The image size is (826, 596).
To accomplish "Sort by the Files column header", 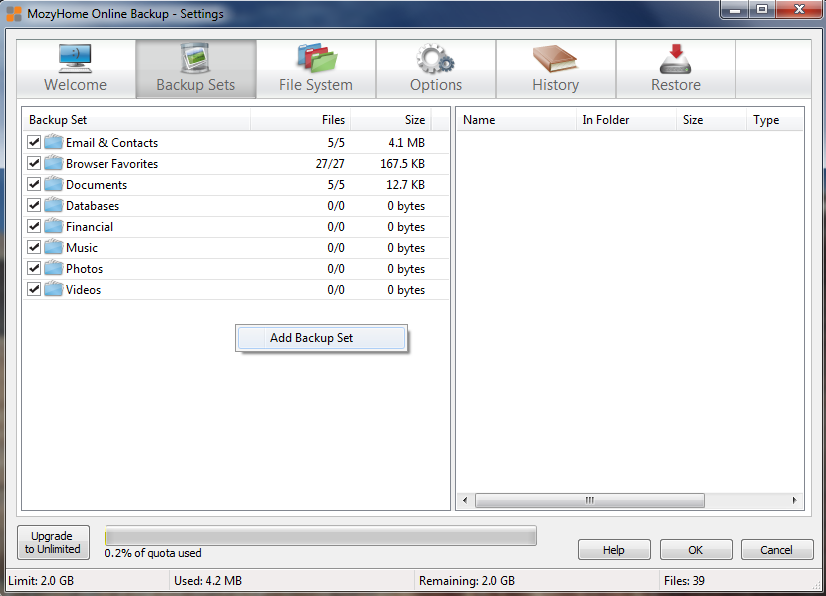I will (x=301, y=120).
